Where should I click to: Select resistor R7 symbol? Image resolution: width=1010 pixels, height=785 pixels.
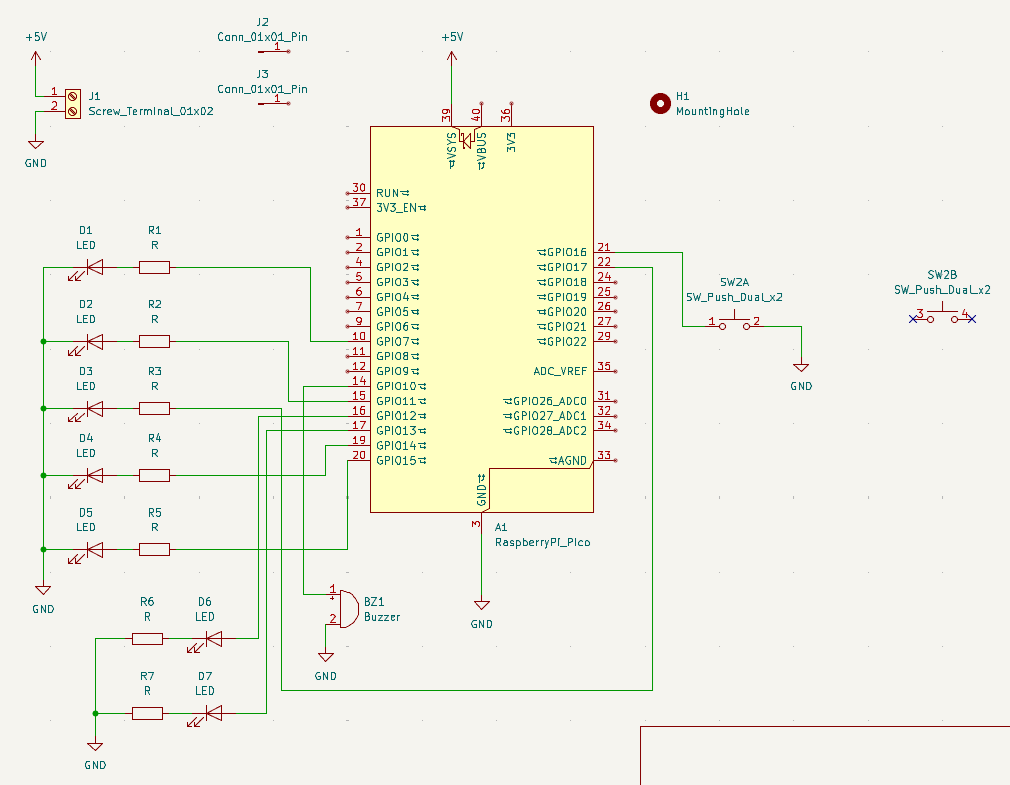point(148,713)
